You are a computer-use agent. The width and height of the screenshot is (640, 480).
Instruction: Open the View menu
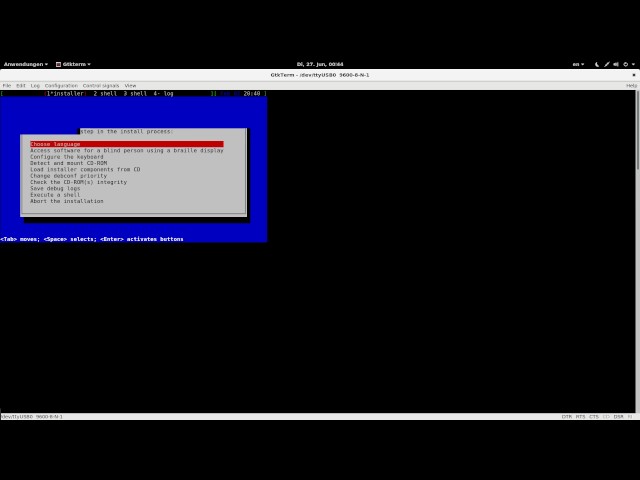click(130, 86)
